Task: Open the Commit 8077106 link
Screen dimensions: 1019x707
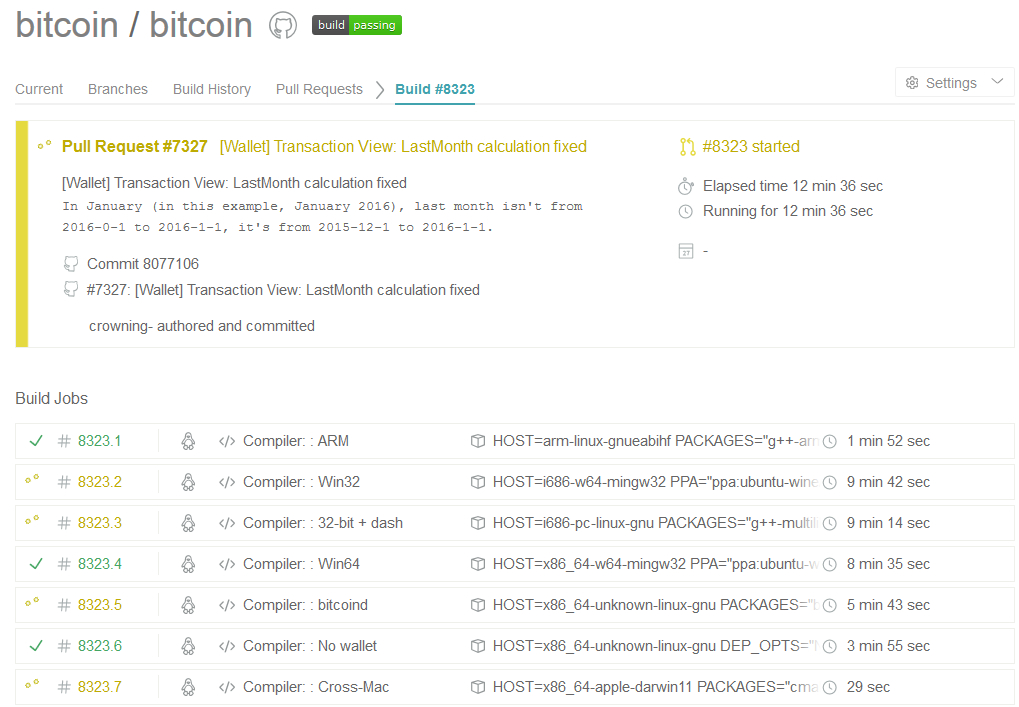Action: point(143,264)
